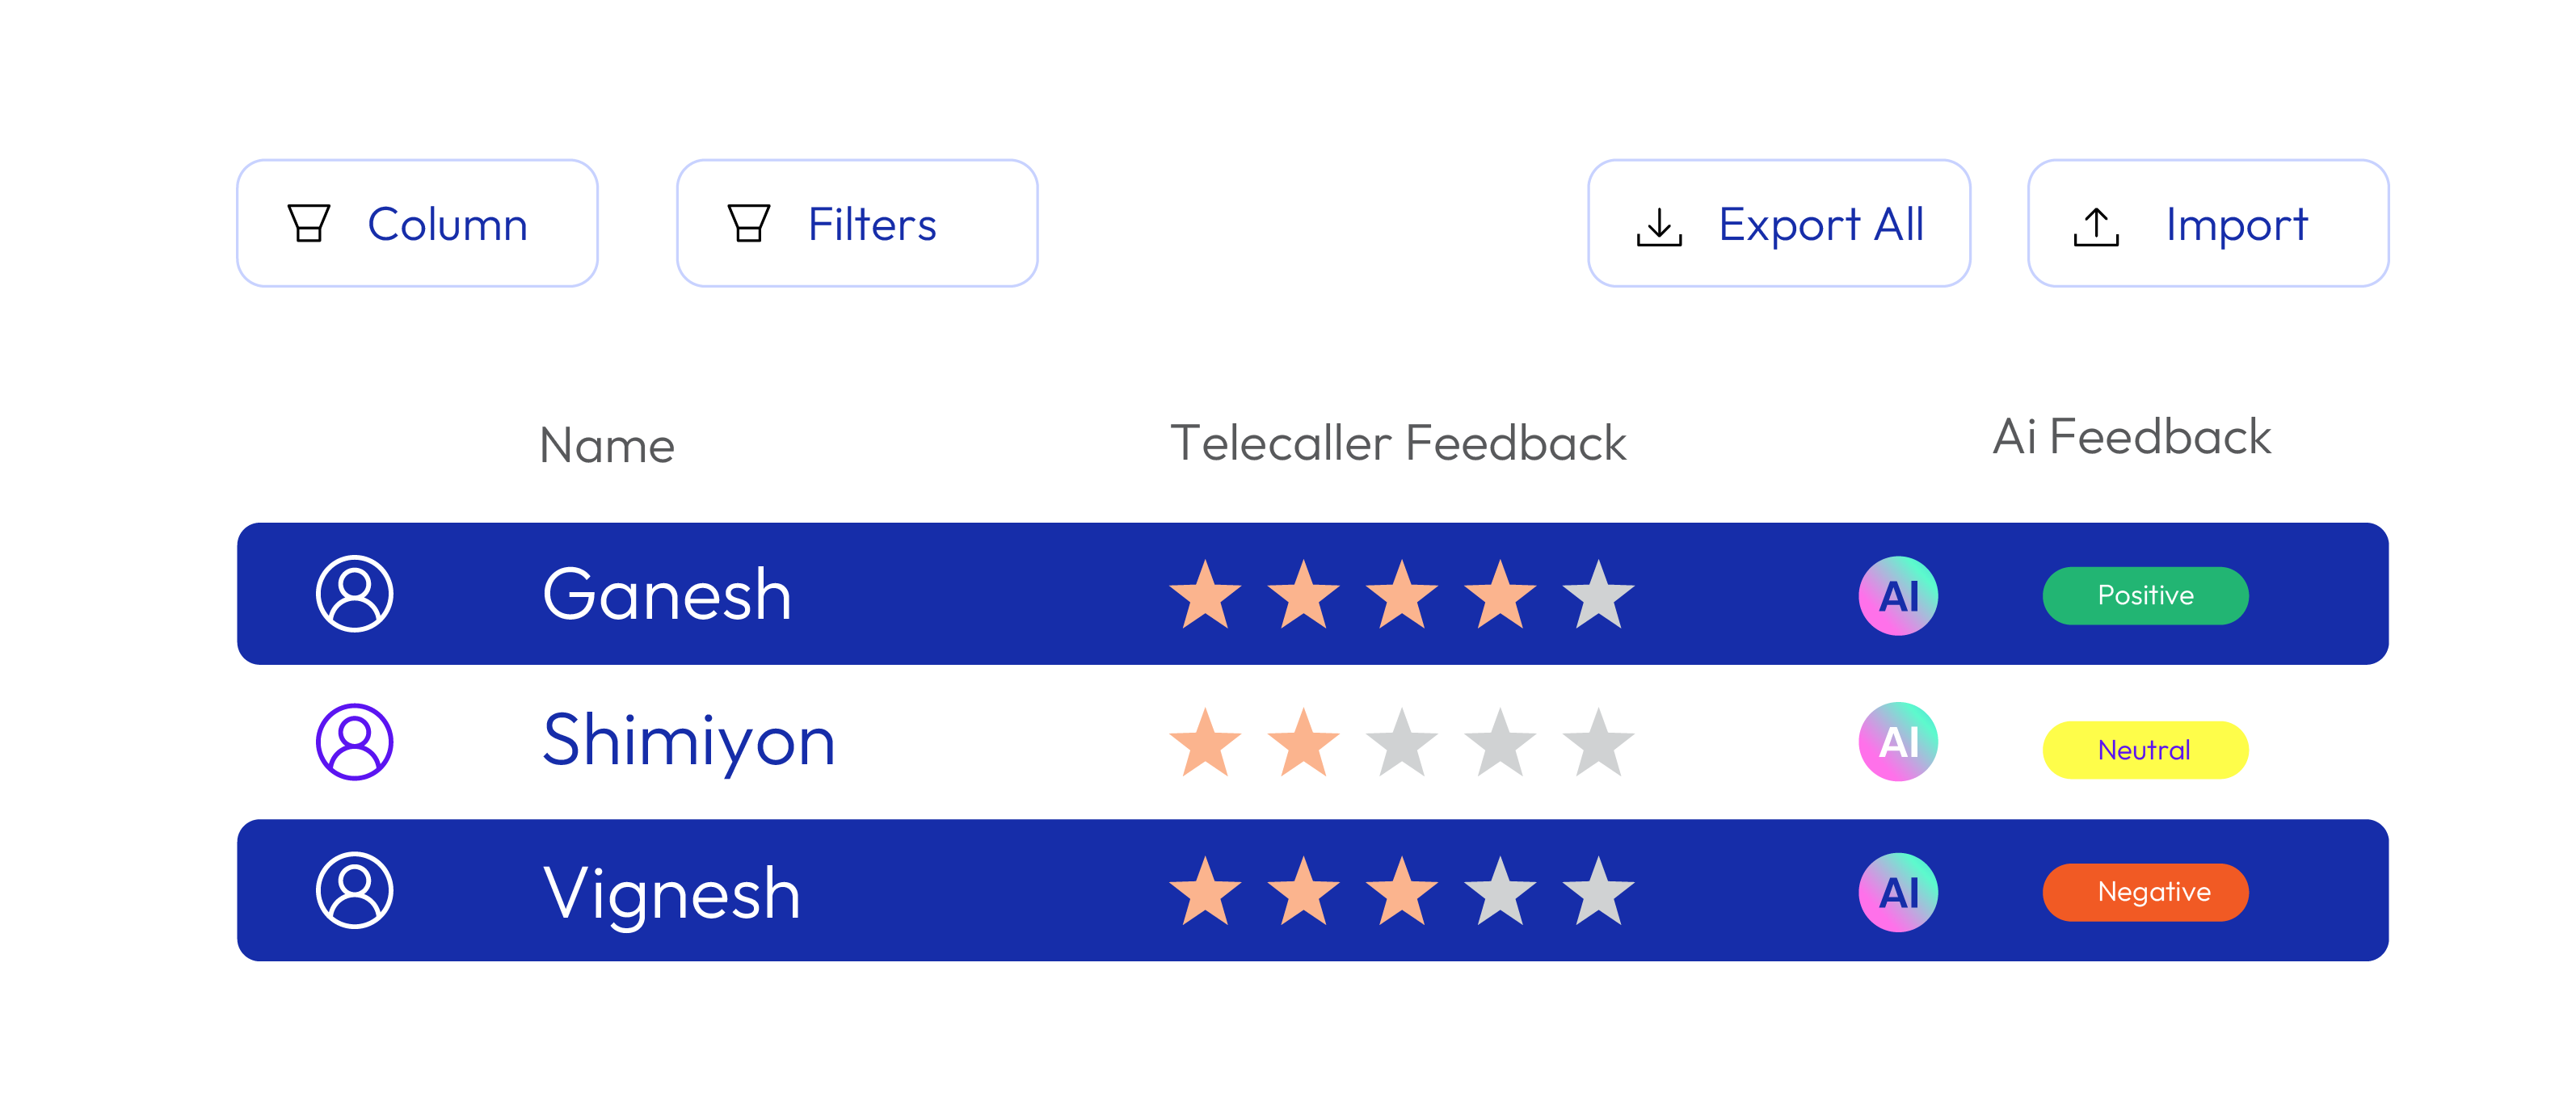The image size is (2576, 1114).
Task: Click the orange Negative feedback tag
Action: click(2145, 892)
